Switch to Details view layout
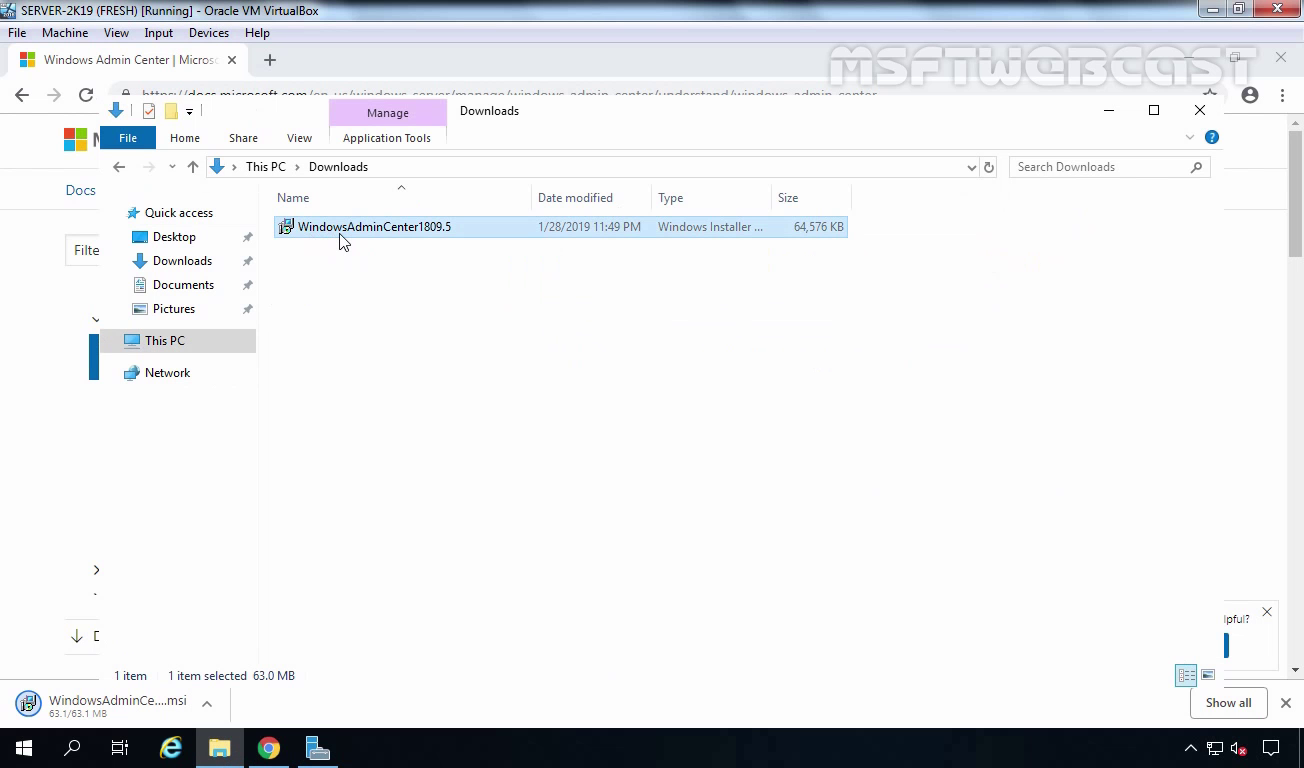The width and height of the screenshot is (1304, 768). pos(1186,676)
